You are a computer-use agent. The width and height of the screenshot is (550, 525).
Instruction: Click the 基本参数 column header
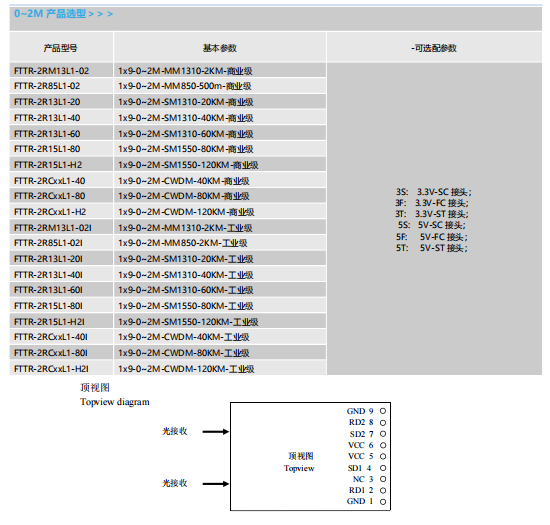tap(220, 48)
